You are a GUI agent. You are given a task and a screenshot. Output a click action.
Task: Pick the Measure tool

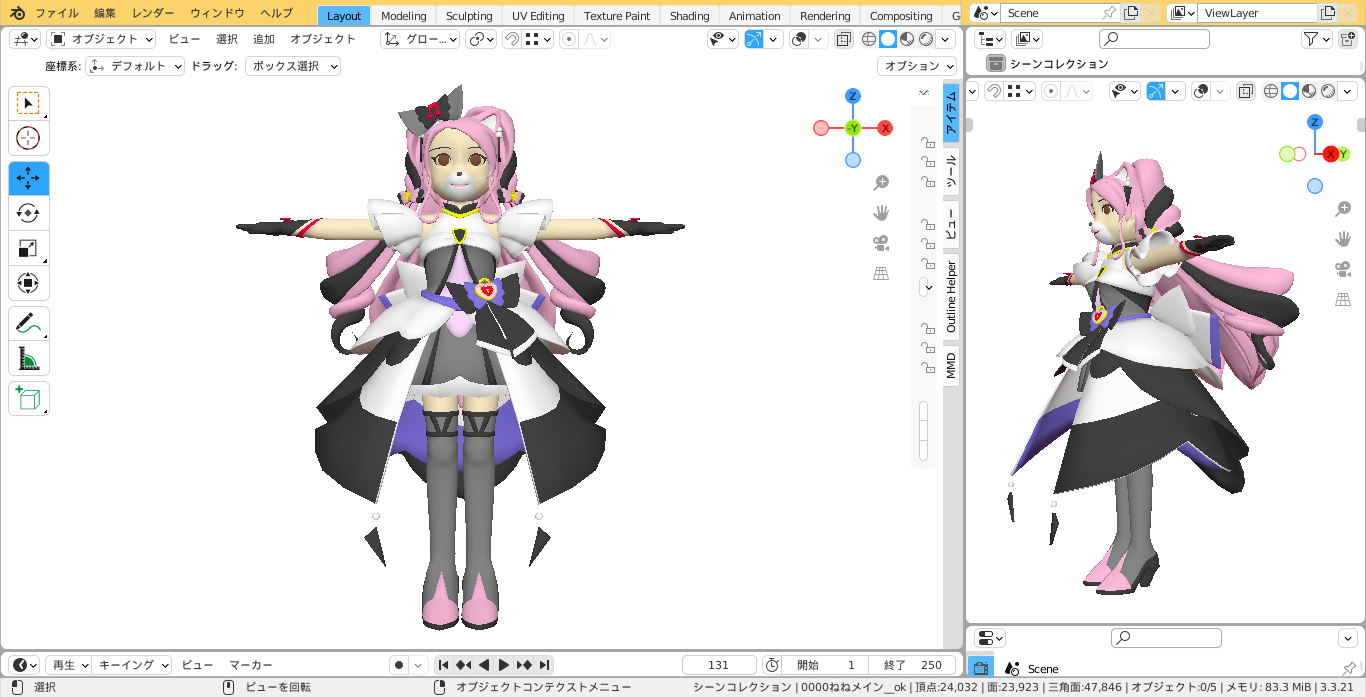point(28,358)
